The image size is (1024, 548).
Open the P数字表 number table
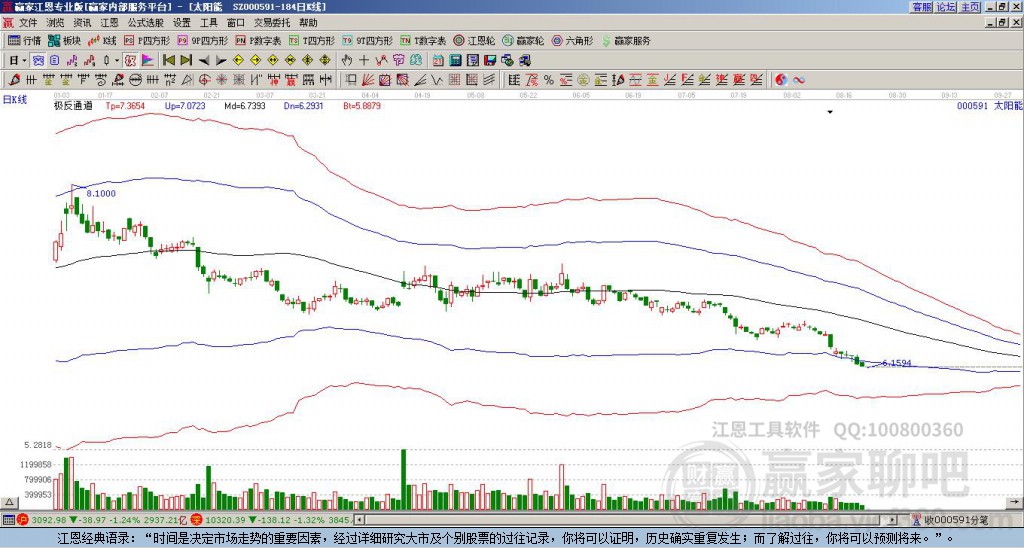(x=259, y=40)
